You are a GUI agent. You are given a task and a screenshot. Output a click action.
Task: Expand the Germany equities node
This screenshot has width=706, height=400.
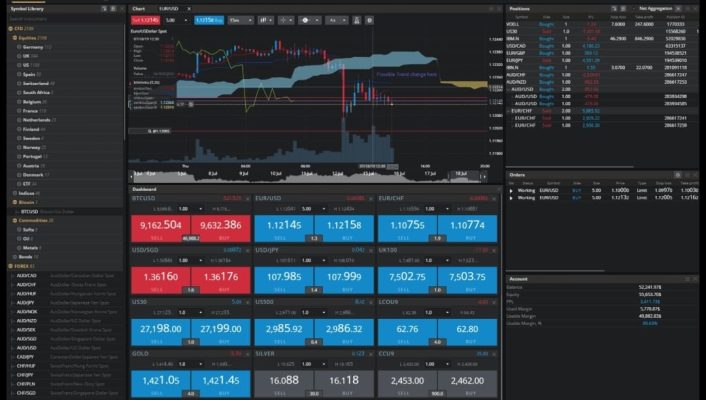pyautogui.click(x=19, y=47)
